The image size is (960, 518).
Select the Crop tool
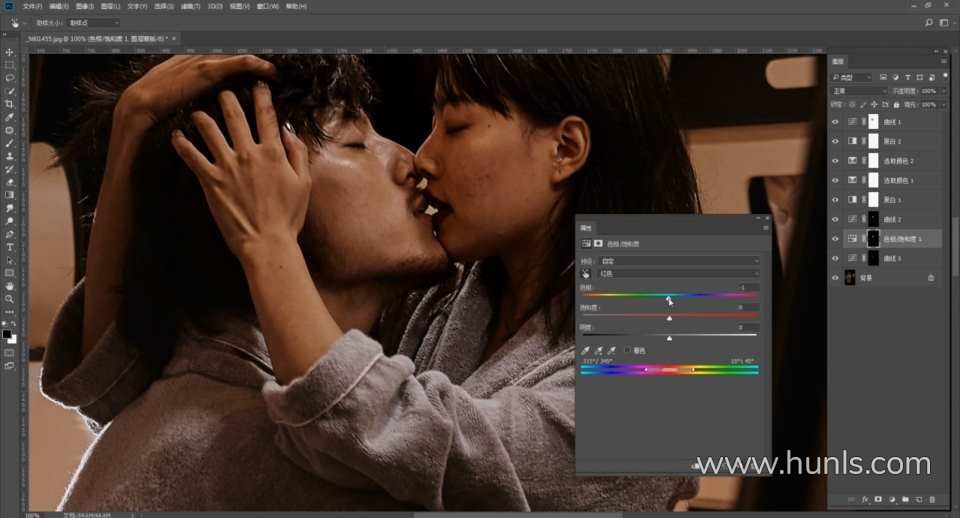[x=10, y=103]
